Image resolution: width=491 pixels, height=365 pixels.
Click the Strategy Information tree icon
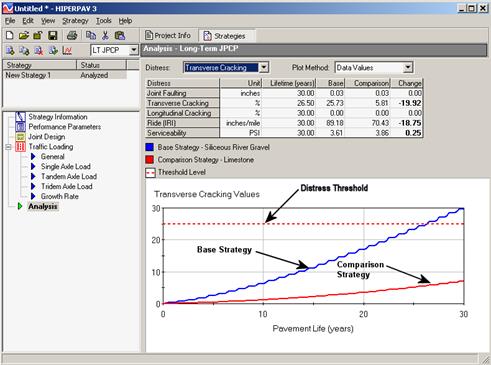(20, 117)
